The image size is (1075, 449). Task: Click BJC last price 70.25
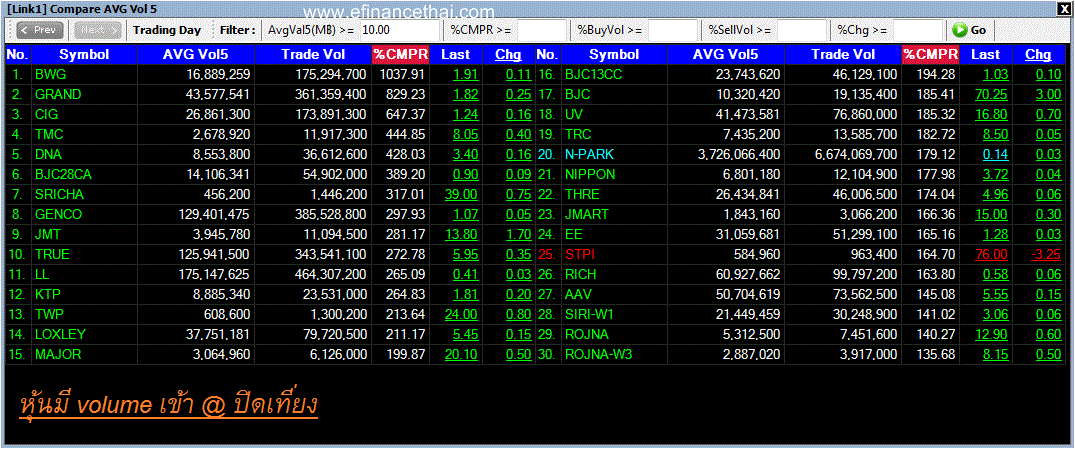point(991,95)
